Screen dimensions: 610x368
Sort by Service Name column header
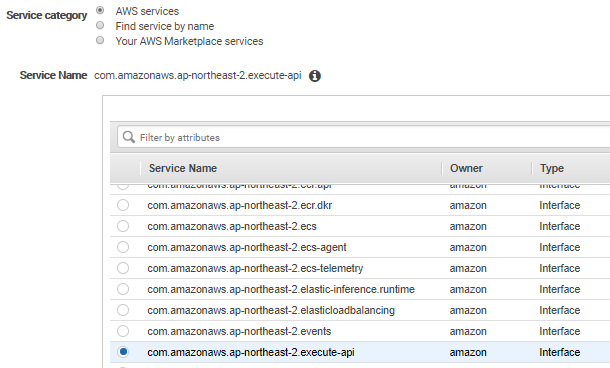183,168
